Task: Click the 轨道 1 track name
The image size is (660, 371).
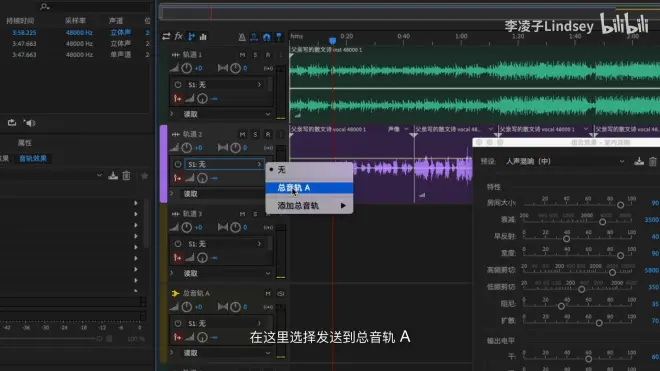Action: 192,55
